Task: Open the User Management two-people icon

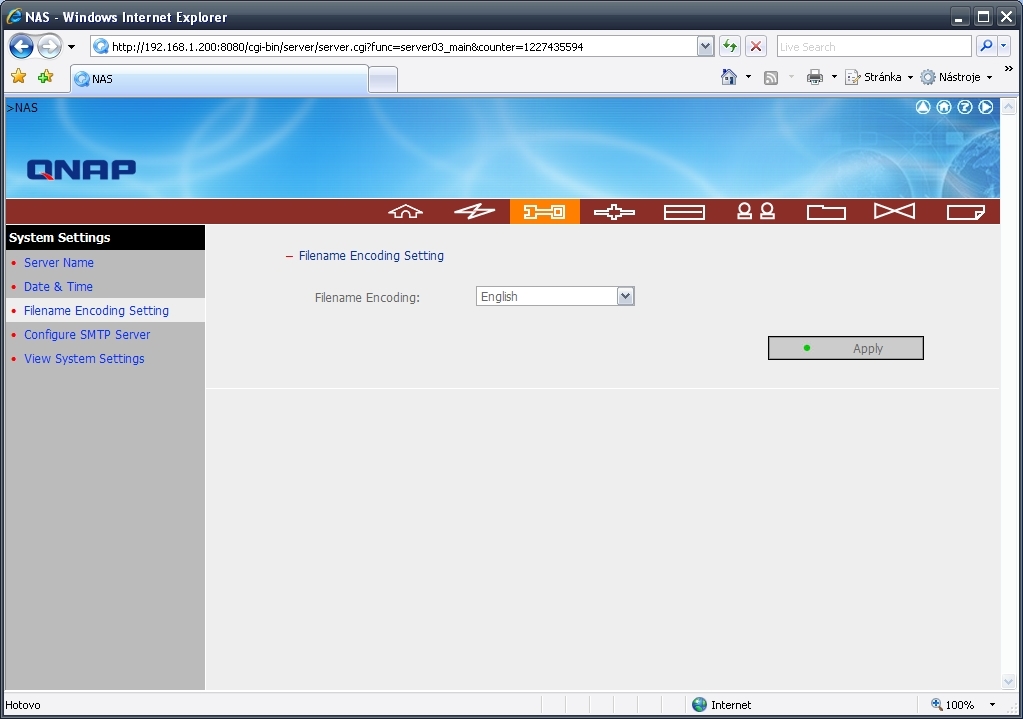Action: [756, 211]
